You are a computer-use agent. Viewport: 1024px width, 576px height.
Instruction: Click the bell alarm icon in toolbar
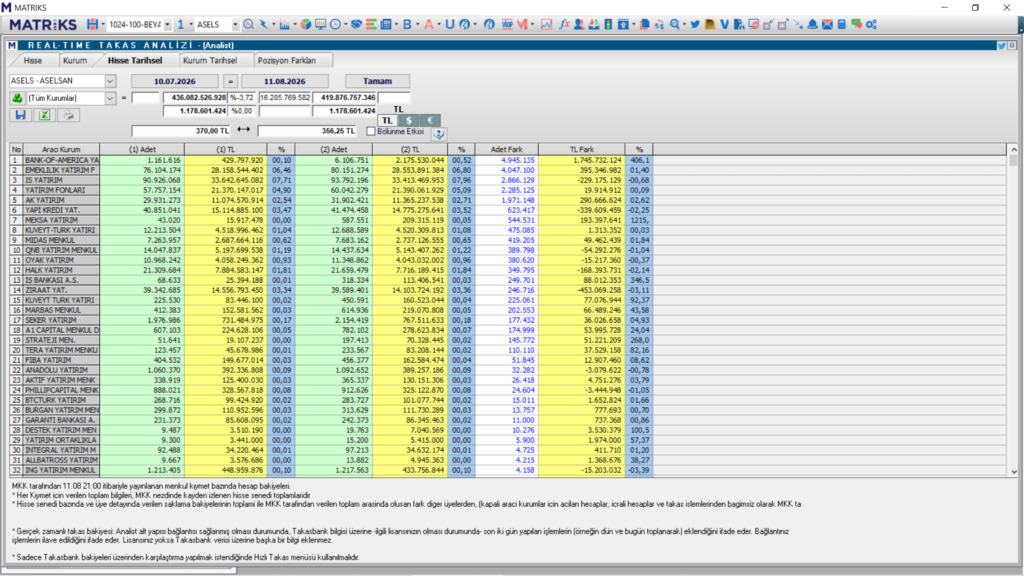point(812,24)
